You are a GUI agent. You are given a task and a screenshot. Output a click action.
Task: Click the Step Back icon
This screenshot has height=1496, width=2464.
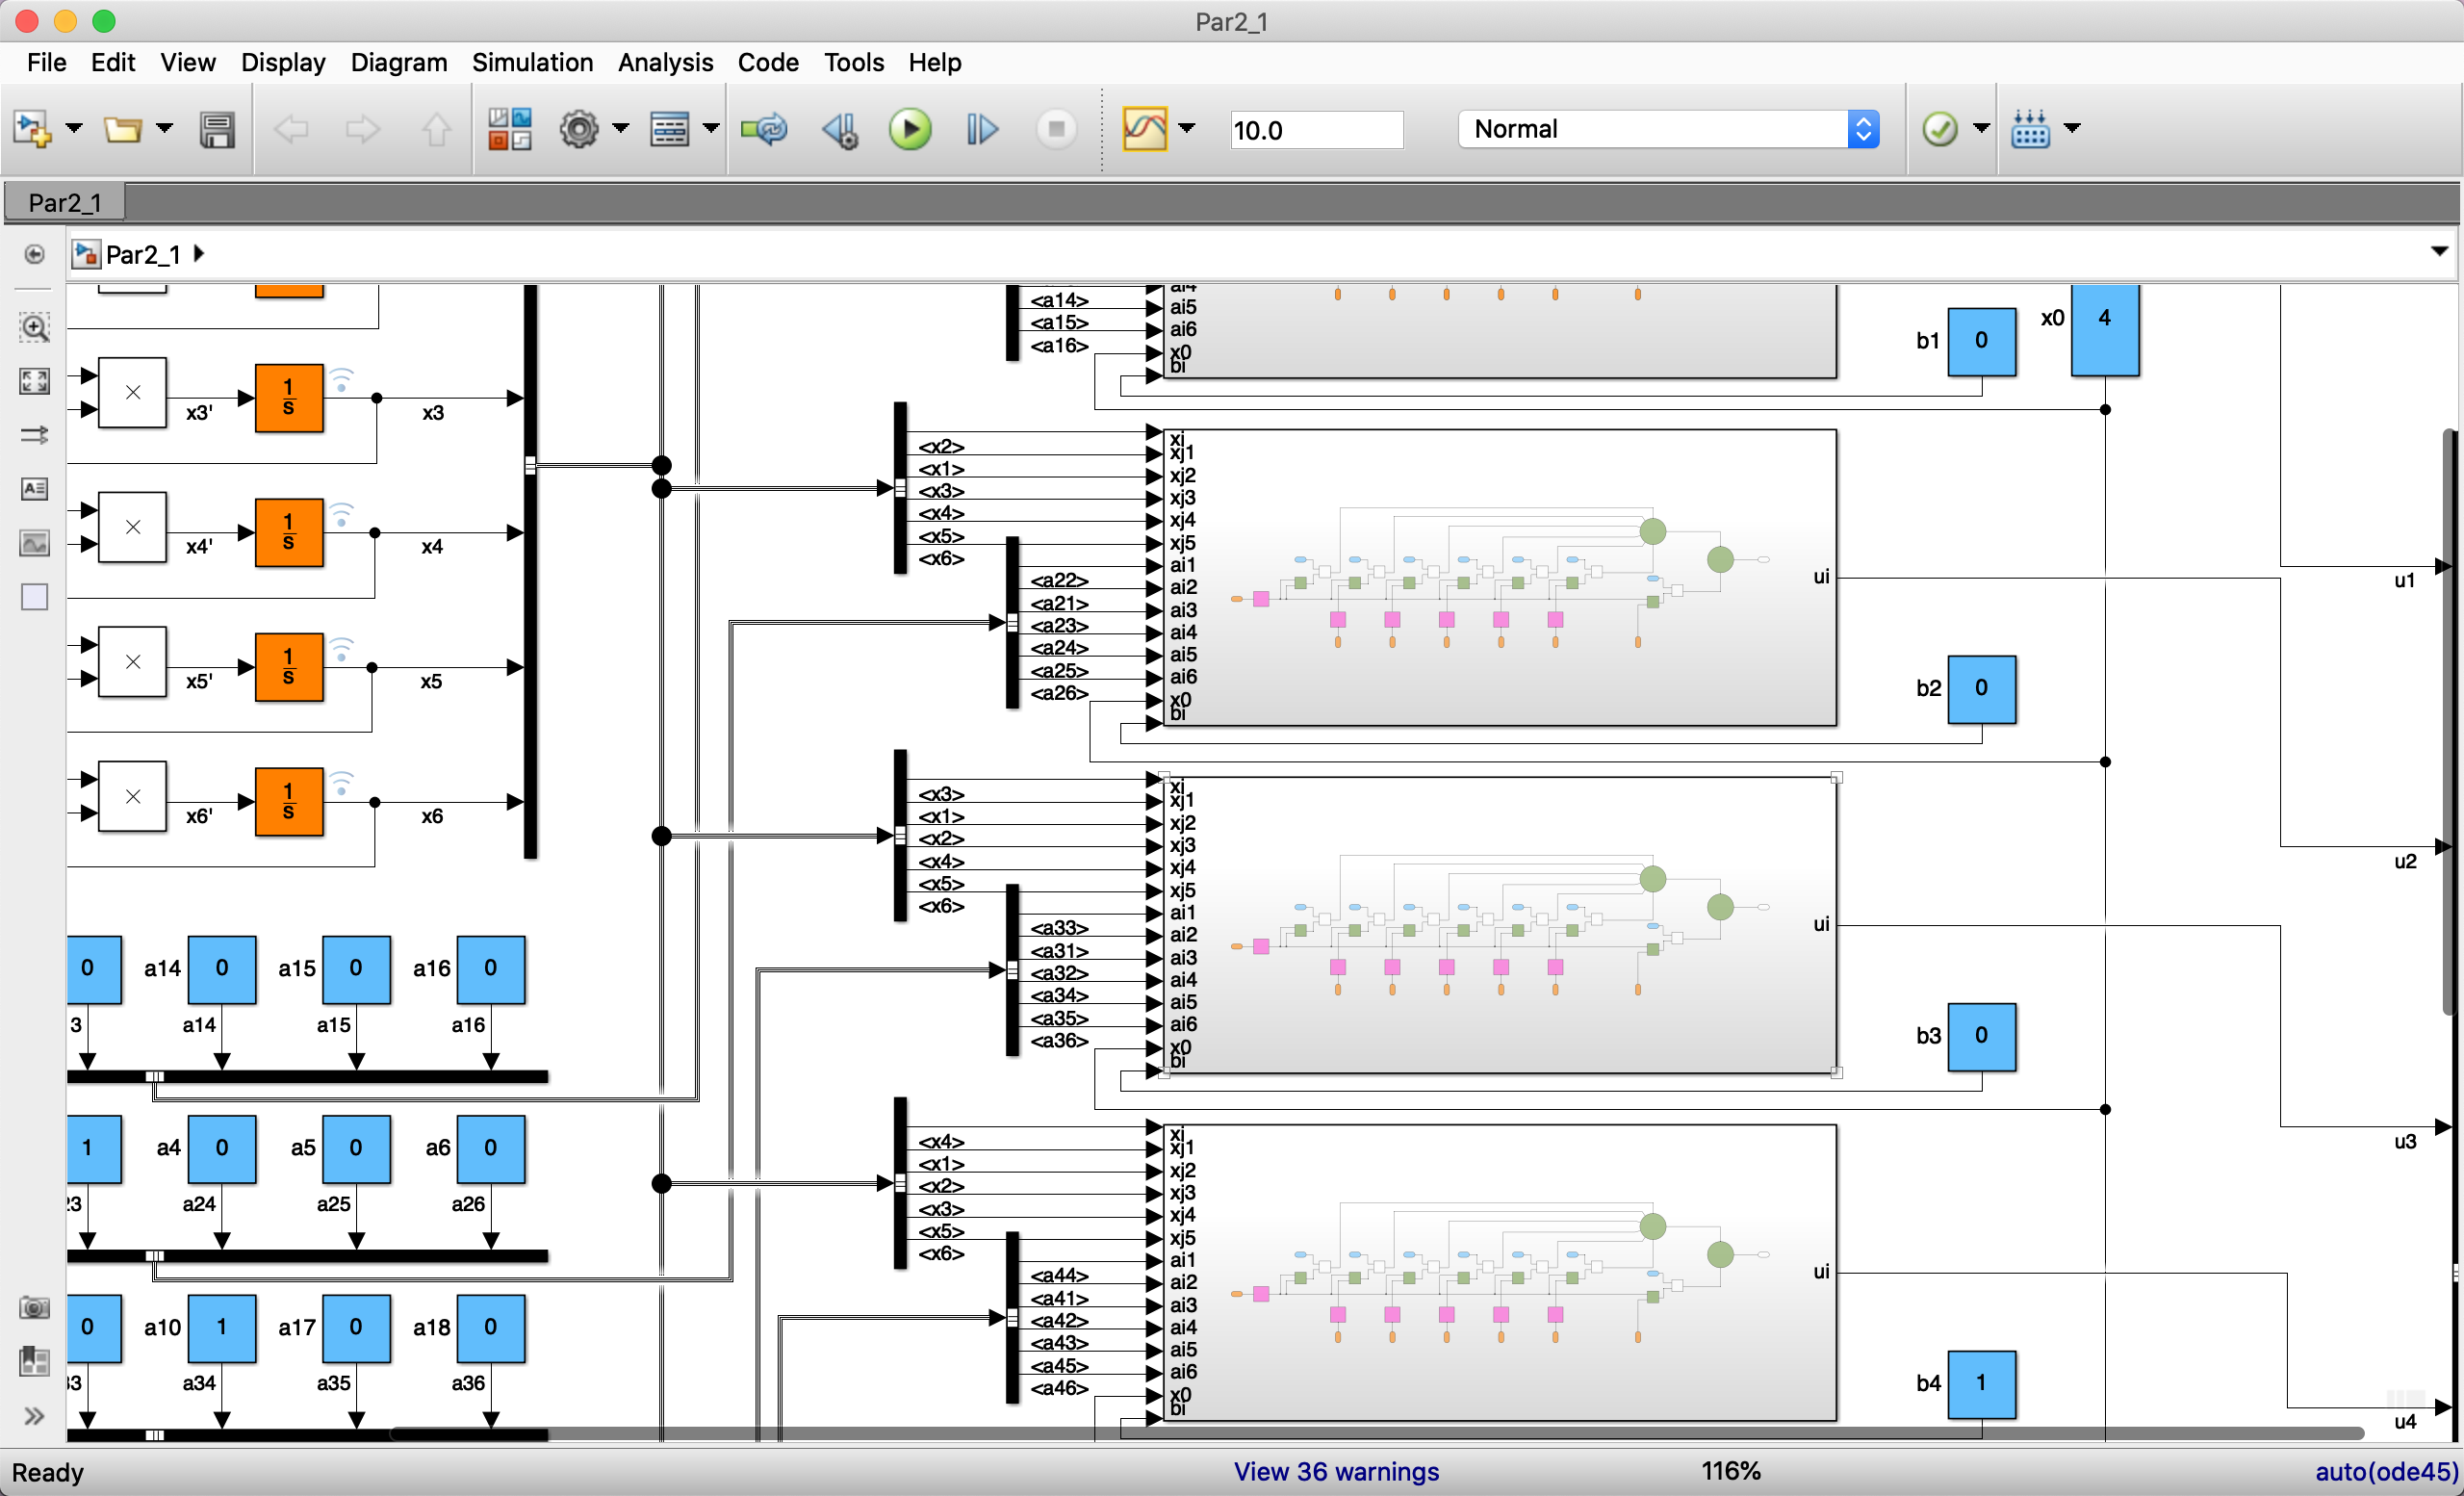[x=839, y=130]
